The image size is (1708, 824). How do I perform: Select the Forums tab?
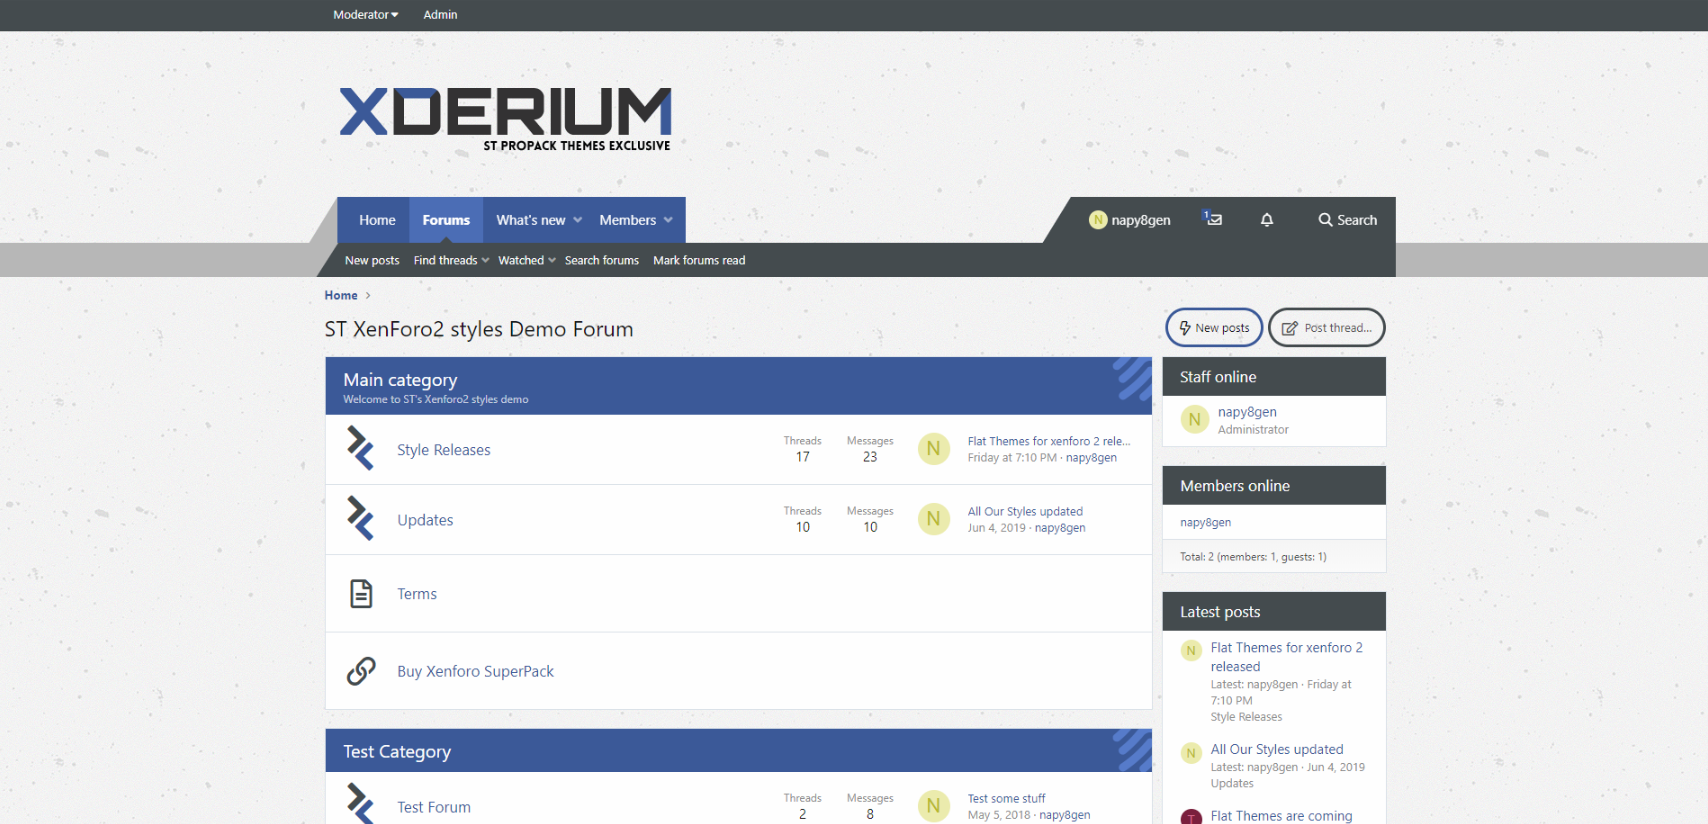click(x=446, y=220)
